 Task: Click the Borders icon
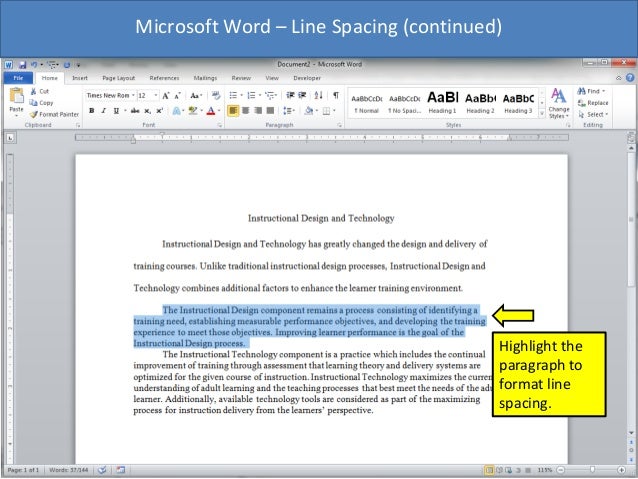(x=326, y=111)
